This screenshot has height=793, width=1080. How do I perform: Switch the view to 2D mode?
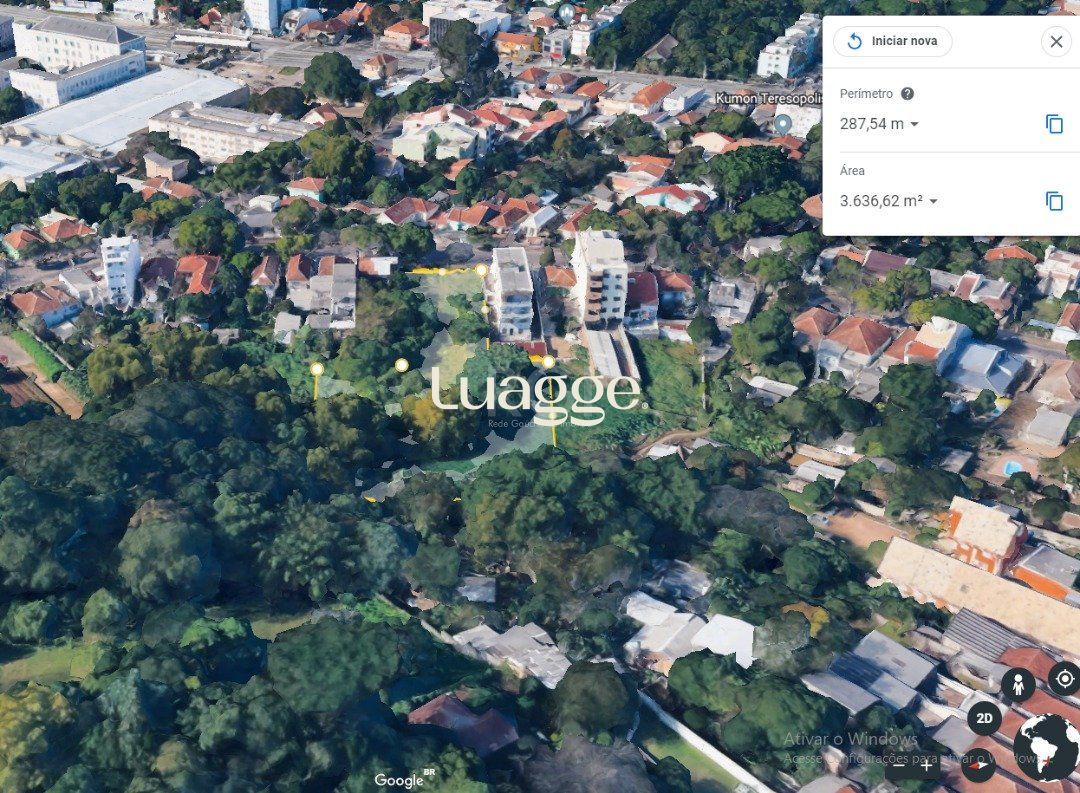984,719
